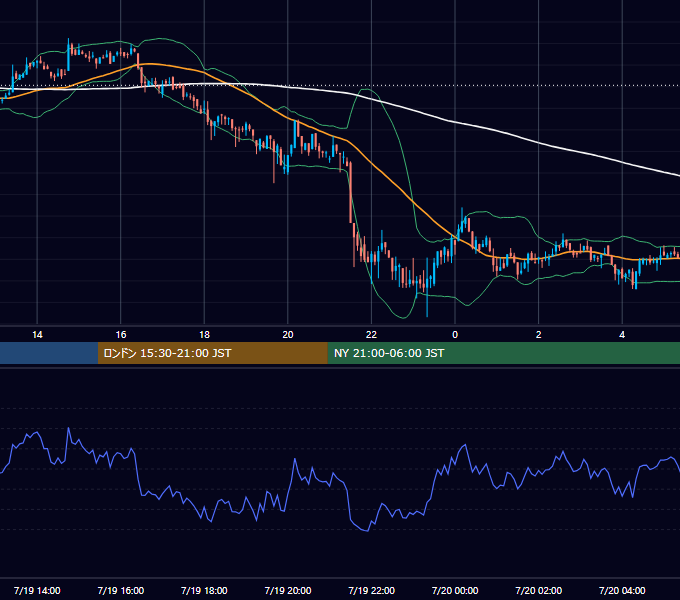Click the 7/20 04:00 time label
This screenshot has height=600, width=680.
pyautogui.click(x=622, y=590)
